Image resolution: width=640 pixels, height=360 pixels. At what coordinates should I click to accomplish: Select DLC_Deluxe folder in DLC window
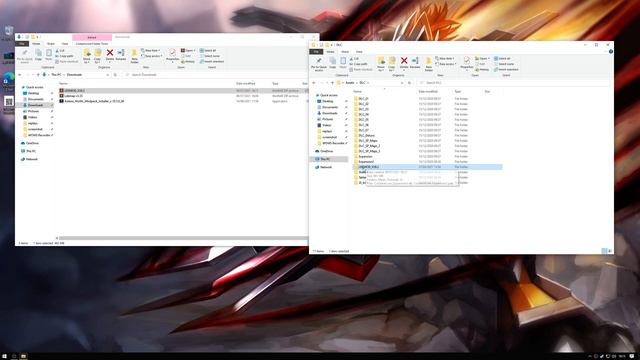367,136
